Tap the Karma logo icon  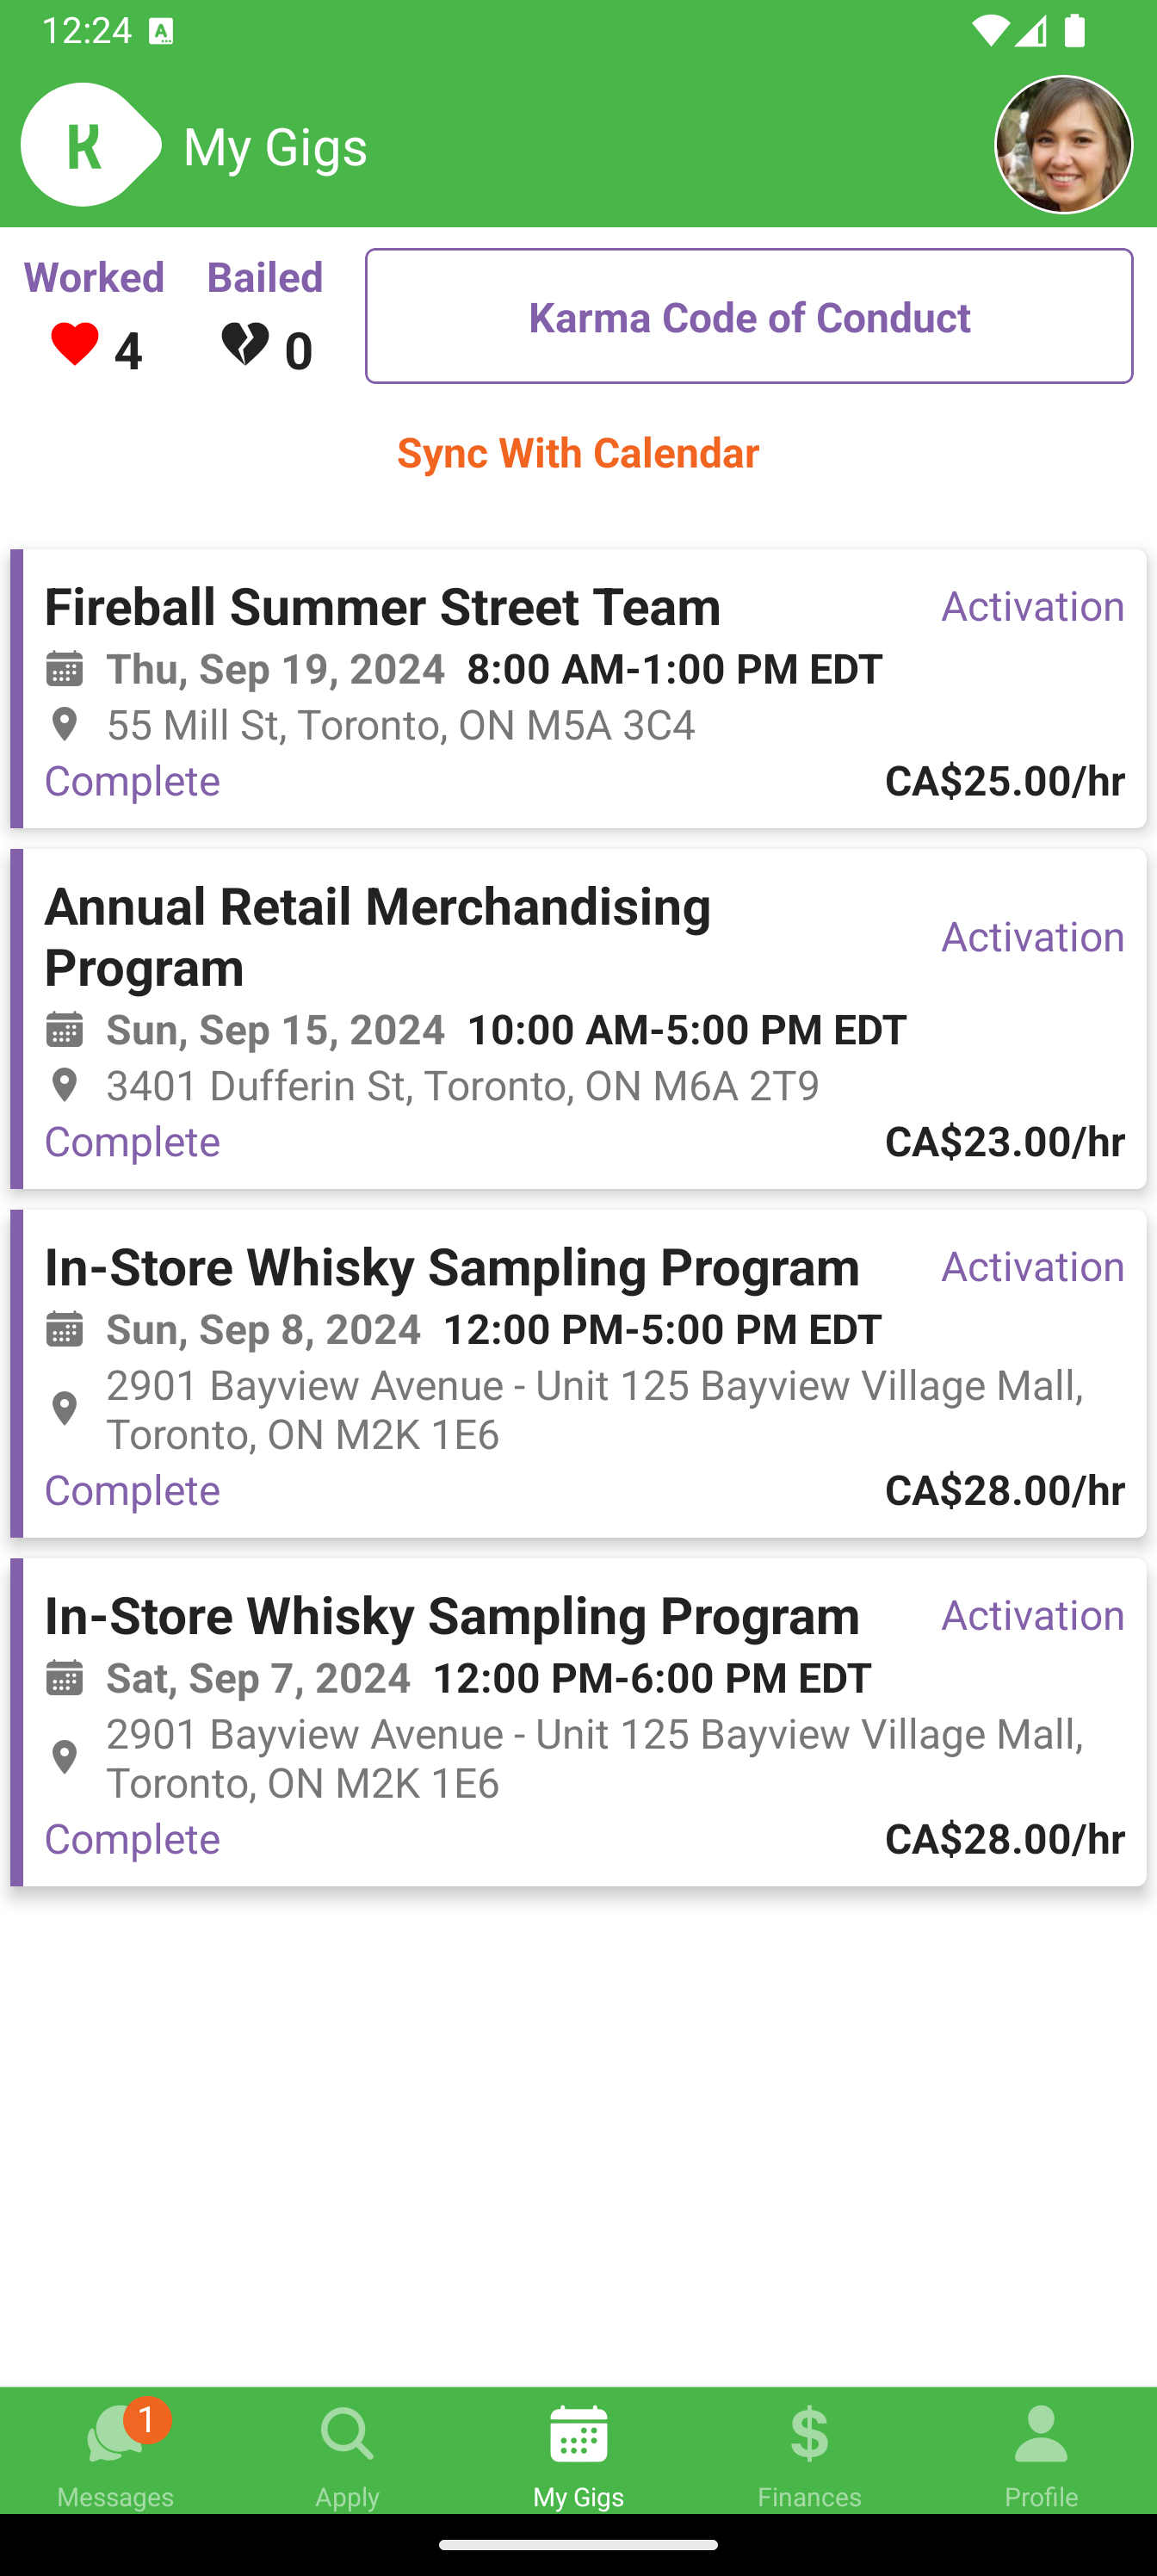click(x=88, y=145)
